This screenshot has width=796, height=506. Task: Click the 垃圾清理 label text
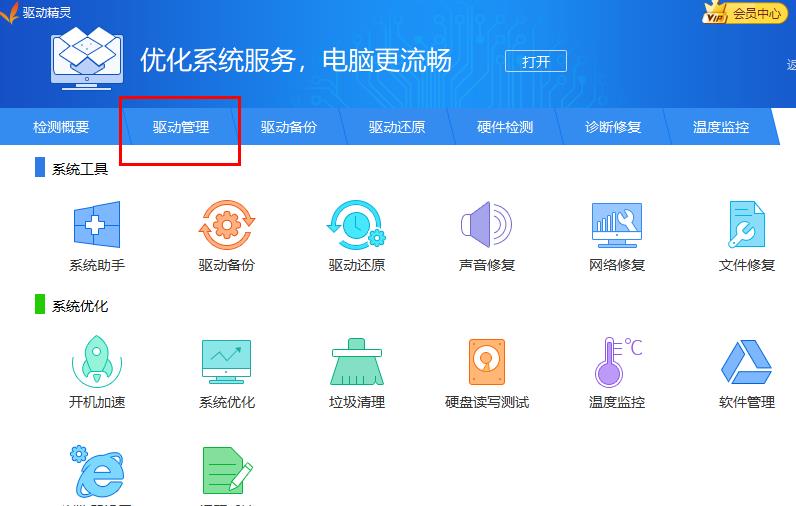357,402
